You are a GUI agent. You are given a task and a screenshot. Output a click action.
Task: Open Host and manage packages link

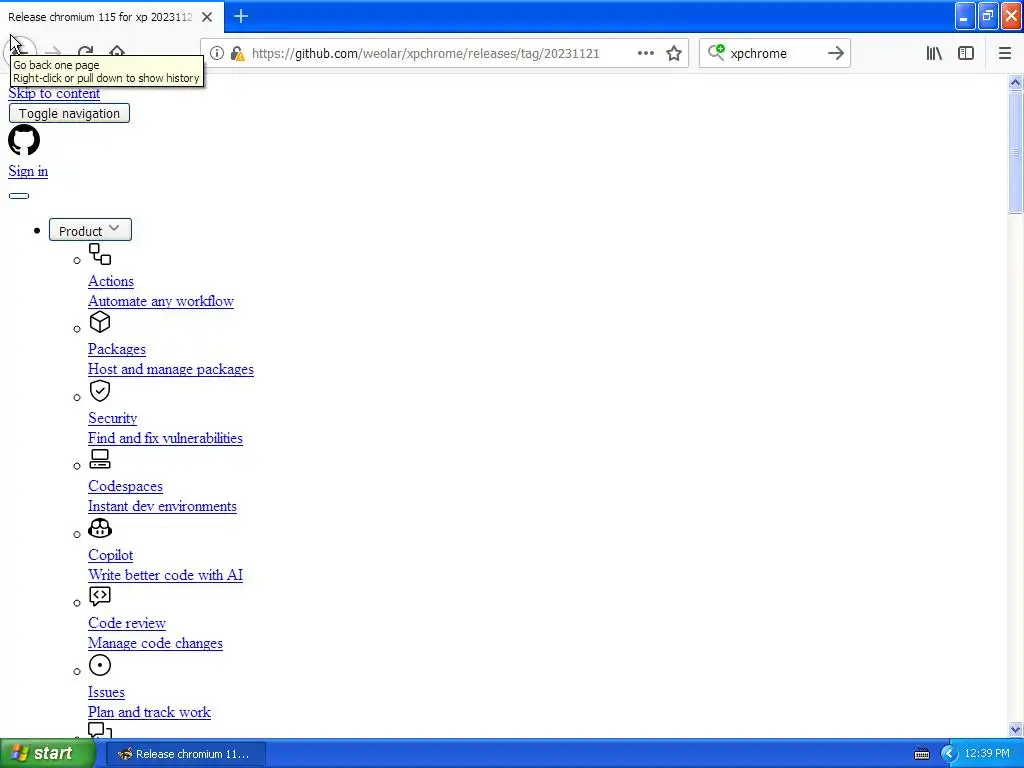click(x=171, y=369)
